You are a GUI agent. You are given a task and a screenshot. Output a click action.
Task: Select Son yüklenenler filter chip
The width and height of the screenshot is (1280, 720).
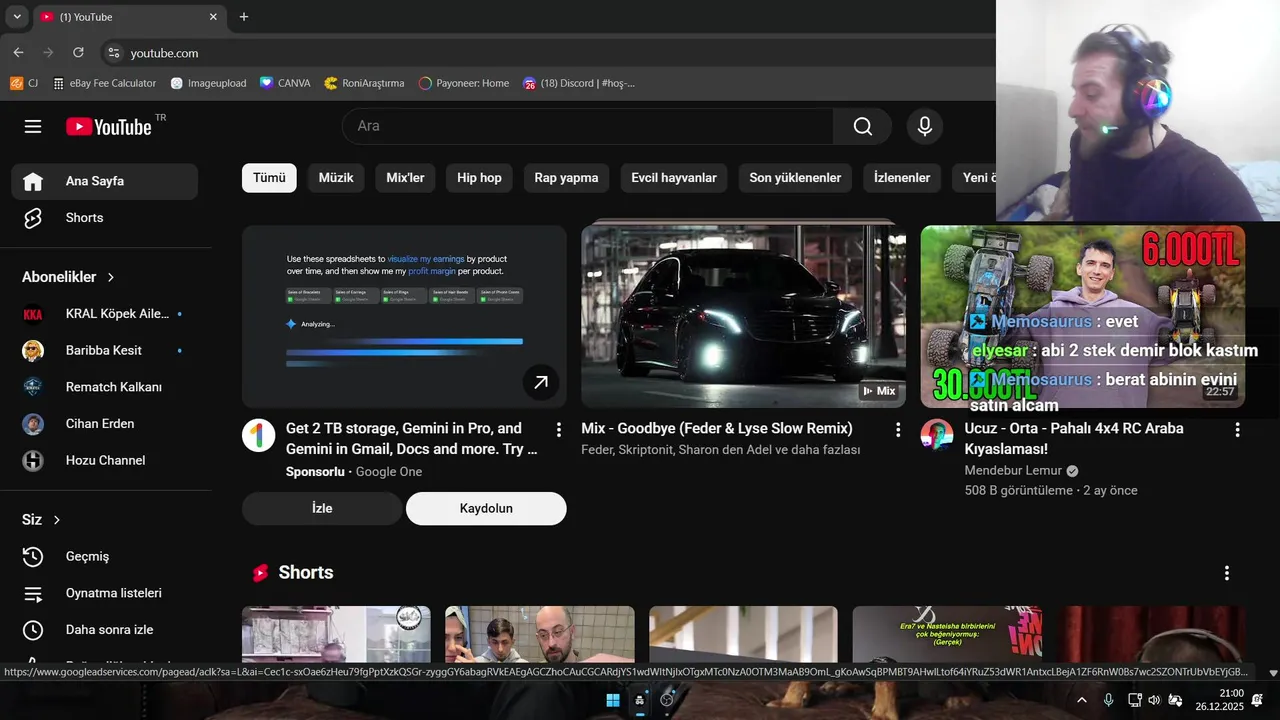[x=795, y=178]
